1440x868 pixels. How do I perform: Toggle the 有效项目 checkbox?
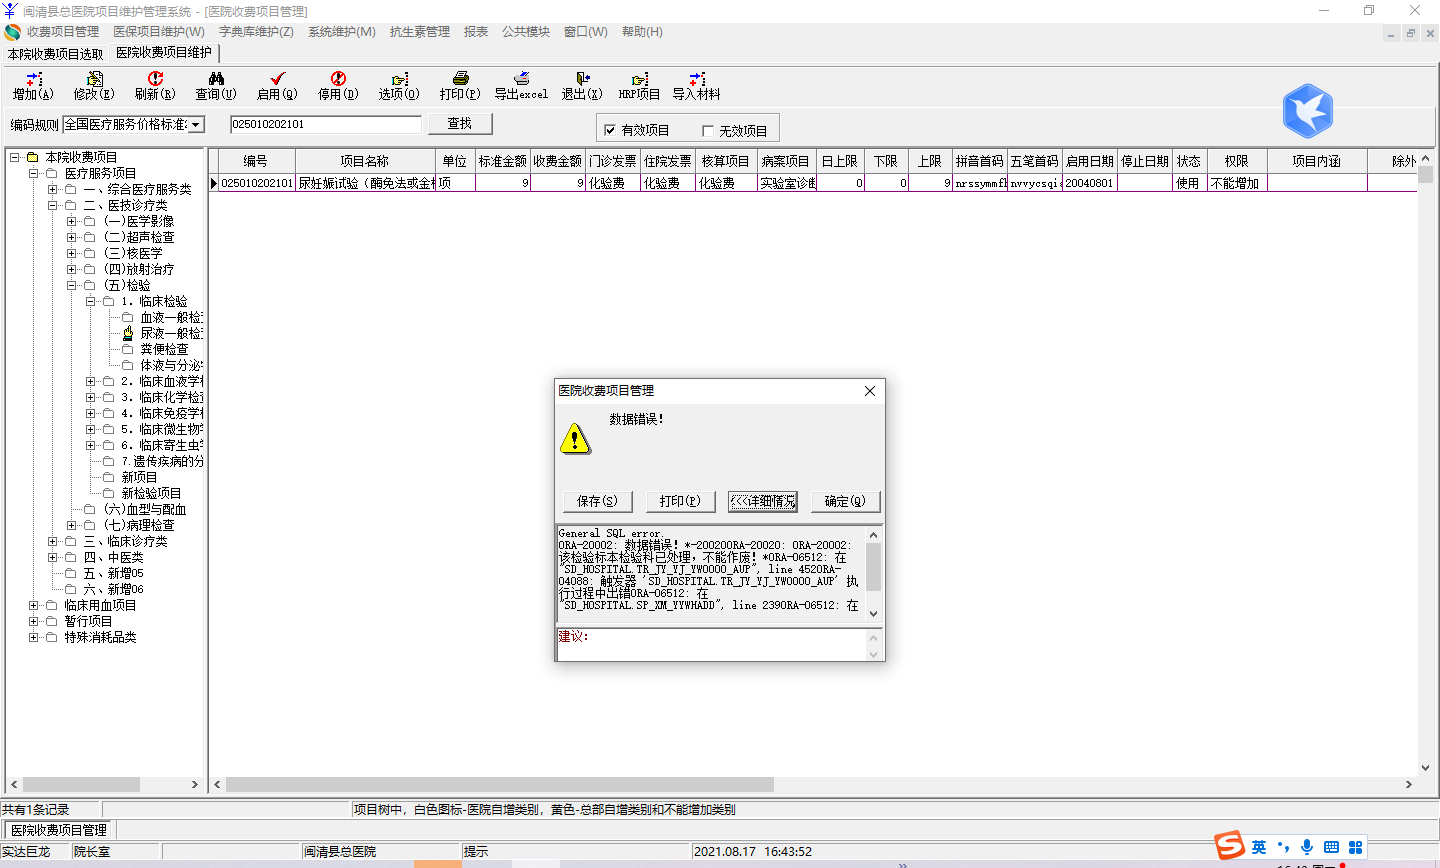coord(610,130)
